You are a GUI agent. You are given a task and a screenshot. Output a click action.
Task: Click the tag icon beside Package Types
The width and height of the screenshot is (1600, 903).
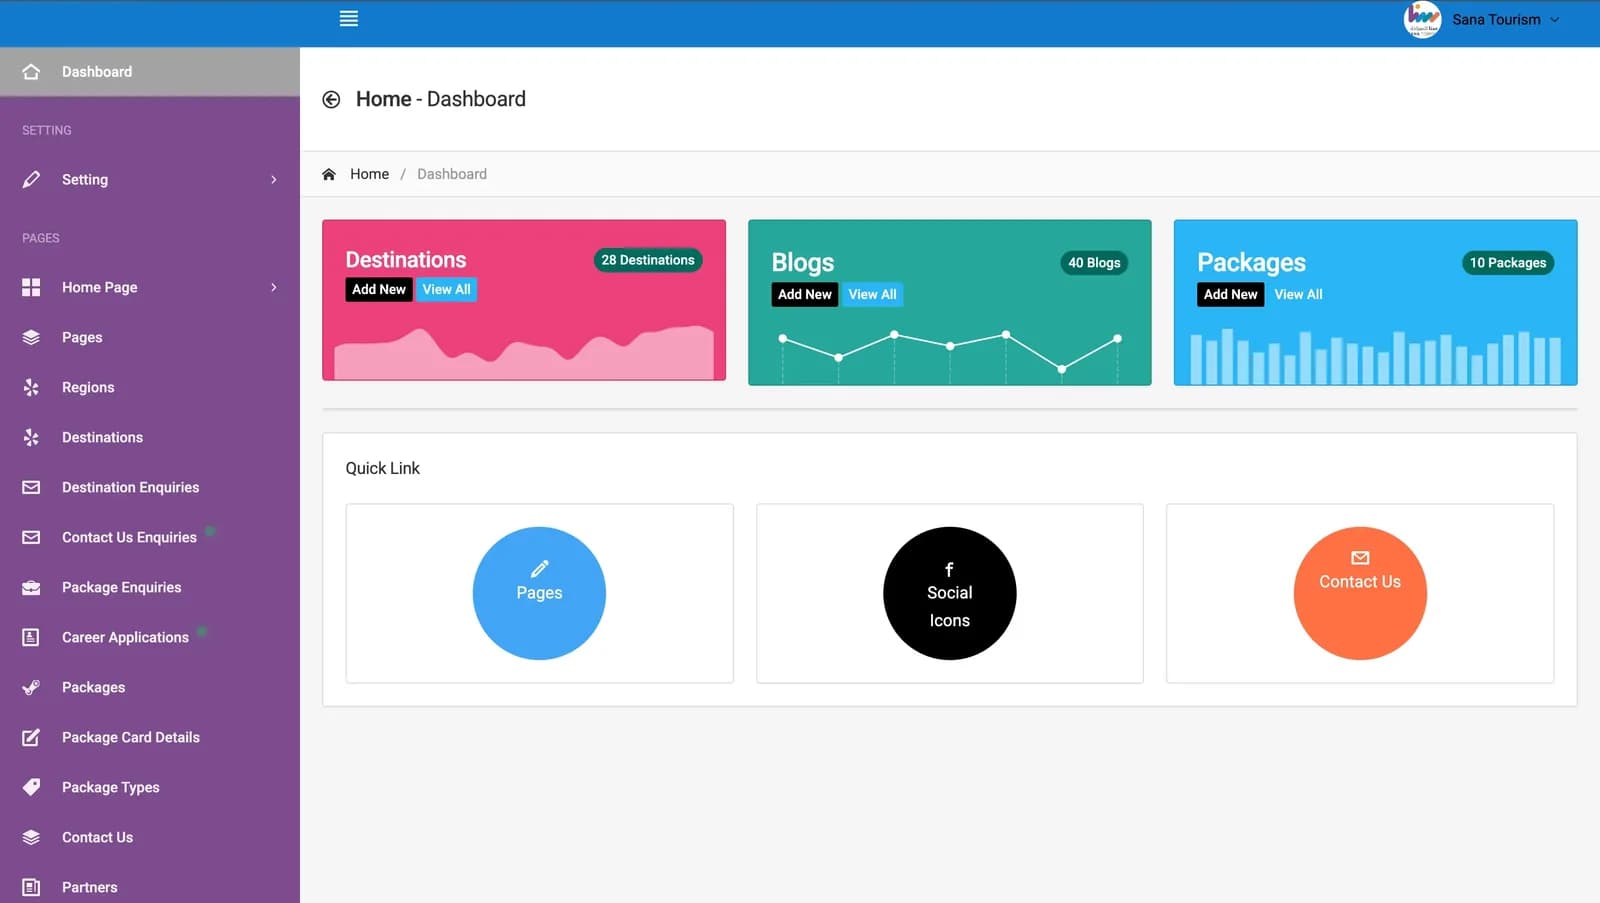(31, 787)
